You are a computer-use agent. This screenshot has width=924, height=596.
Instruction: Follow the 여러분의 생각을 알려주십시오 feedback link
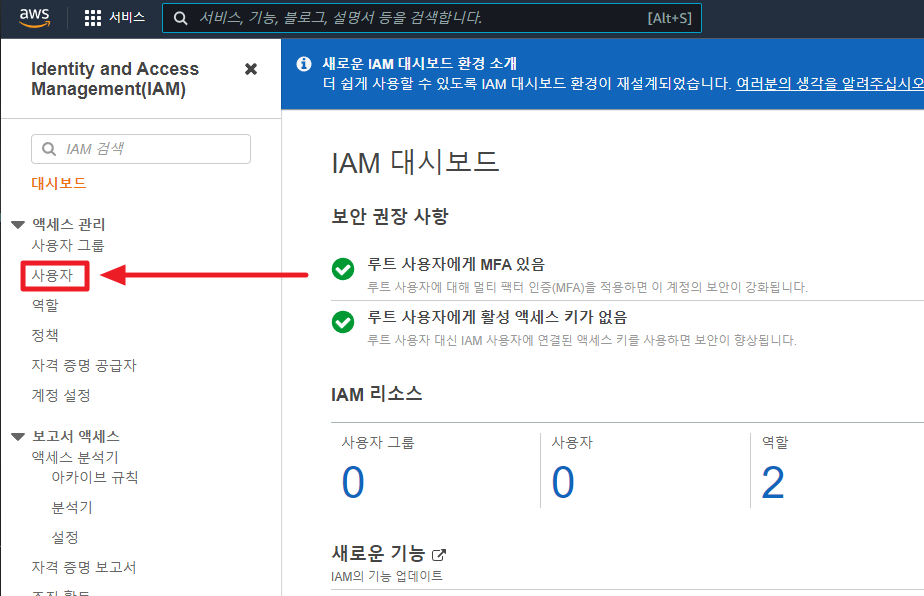tap(830, 84)
